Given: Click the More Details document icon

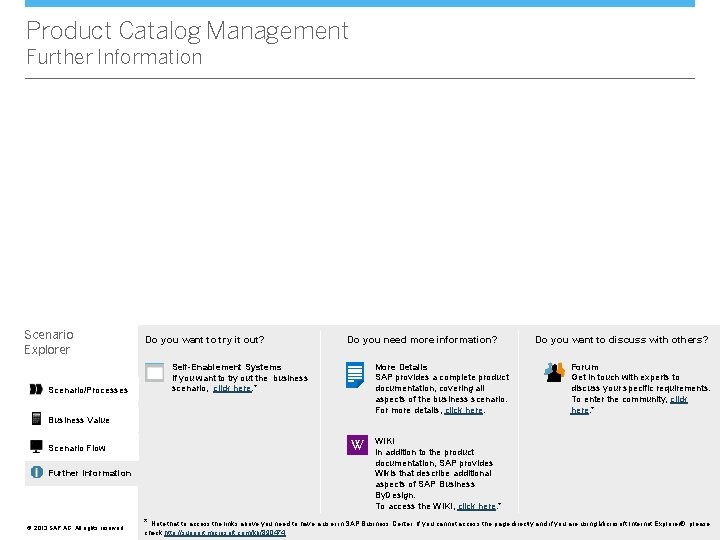Looking at the screenshot, I should pos(355,374).
